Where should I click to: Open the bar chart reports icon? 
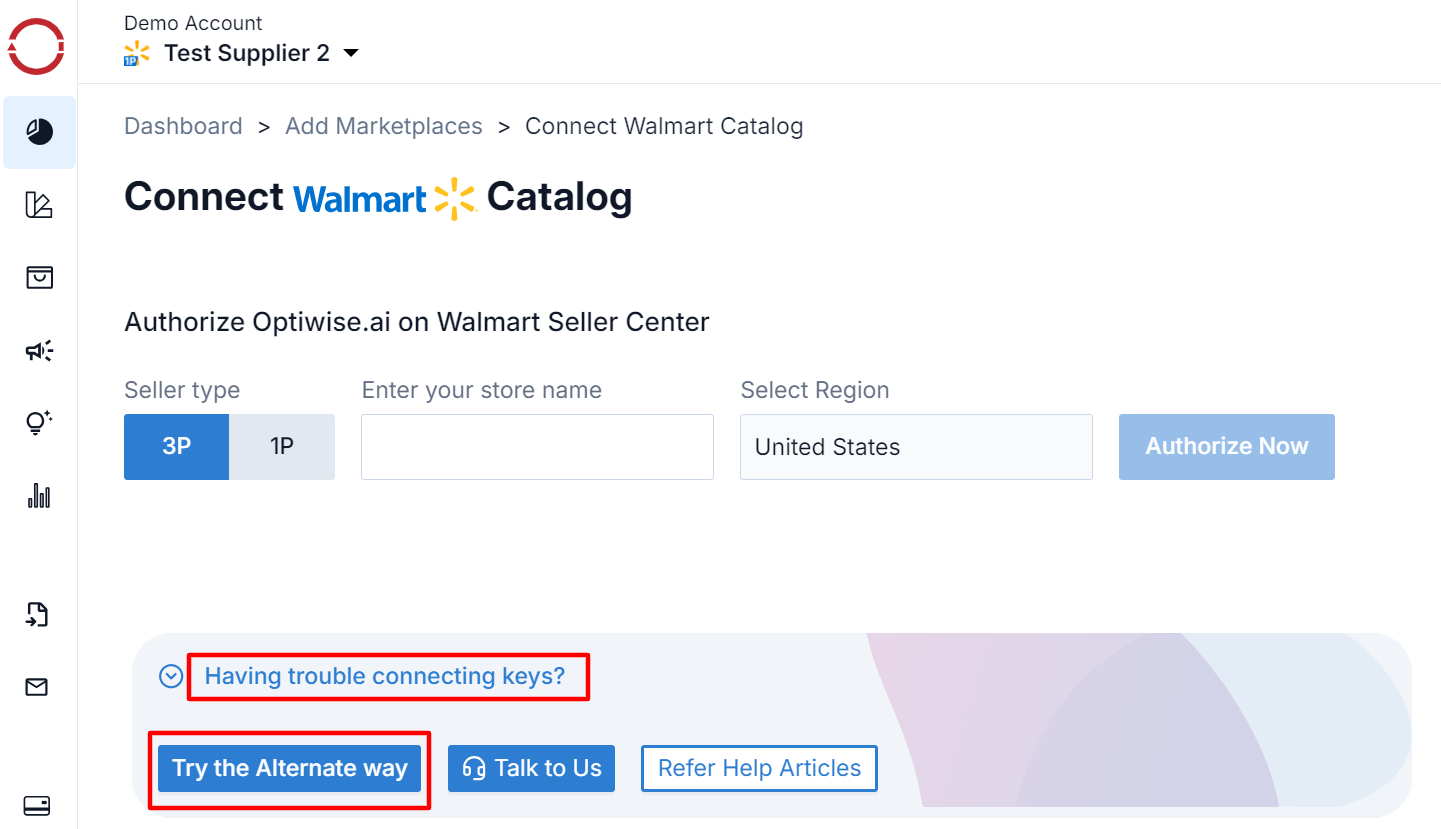pos(39,495)
